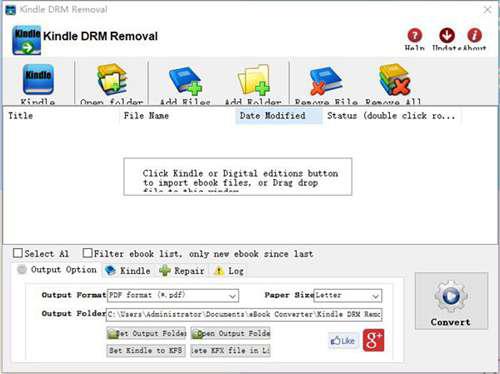Click the Kindle import toolbar icon
The image size is (500, 374).
pos(38,80)
